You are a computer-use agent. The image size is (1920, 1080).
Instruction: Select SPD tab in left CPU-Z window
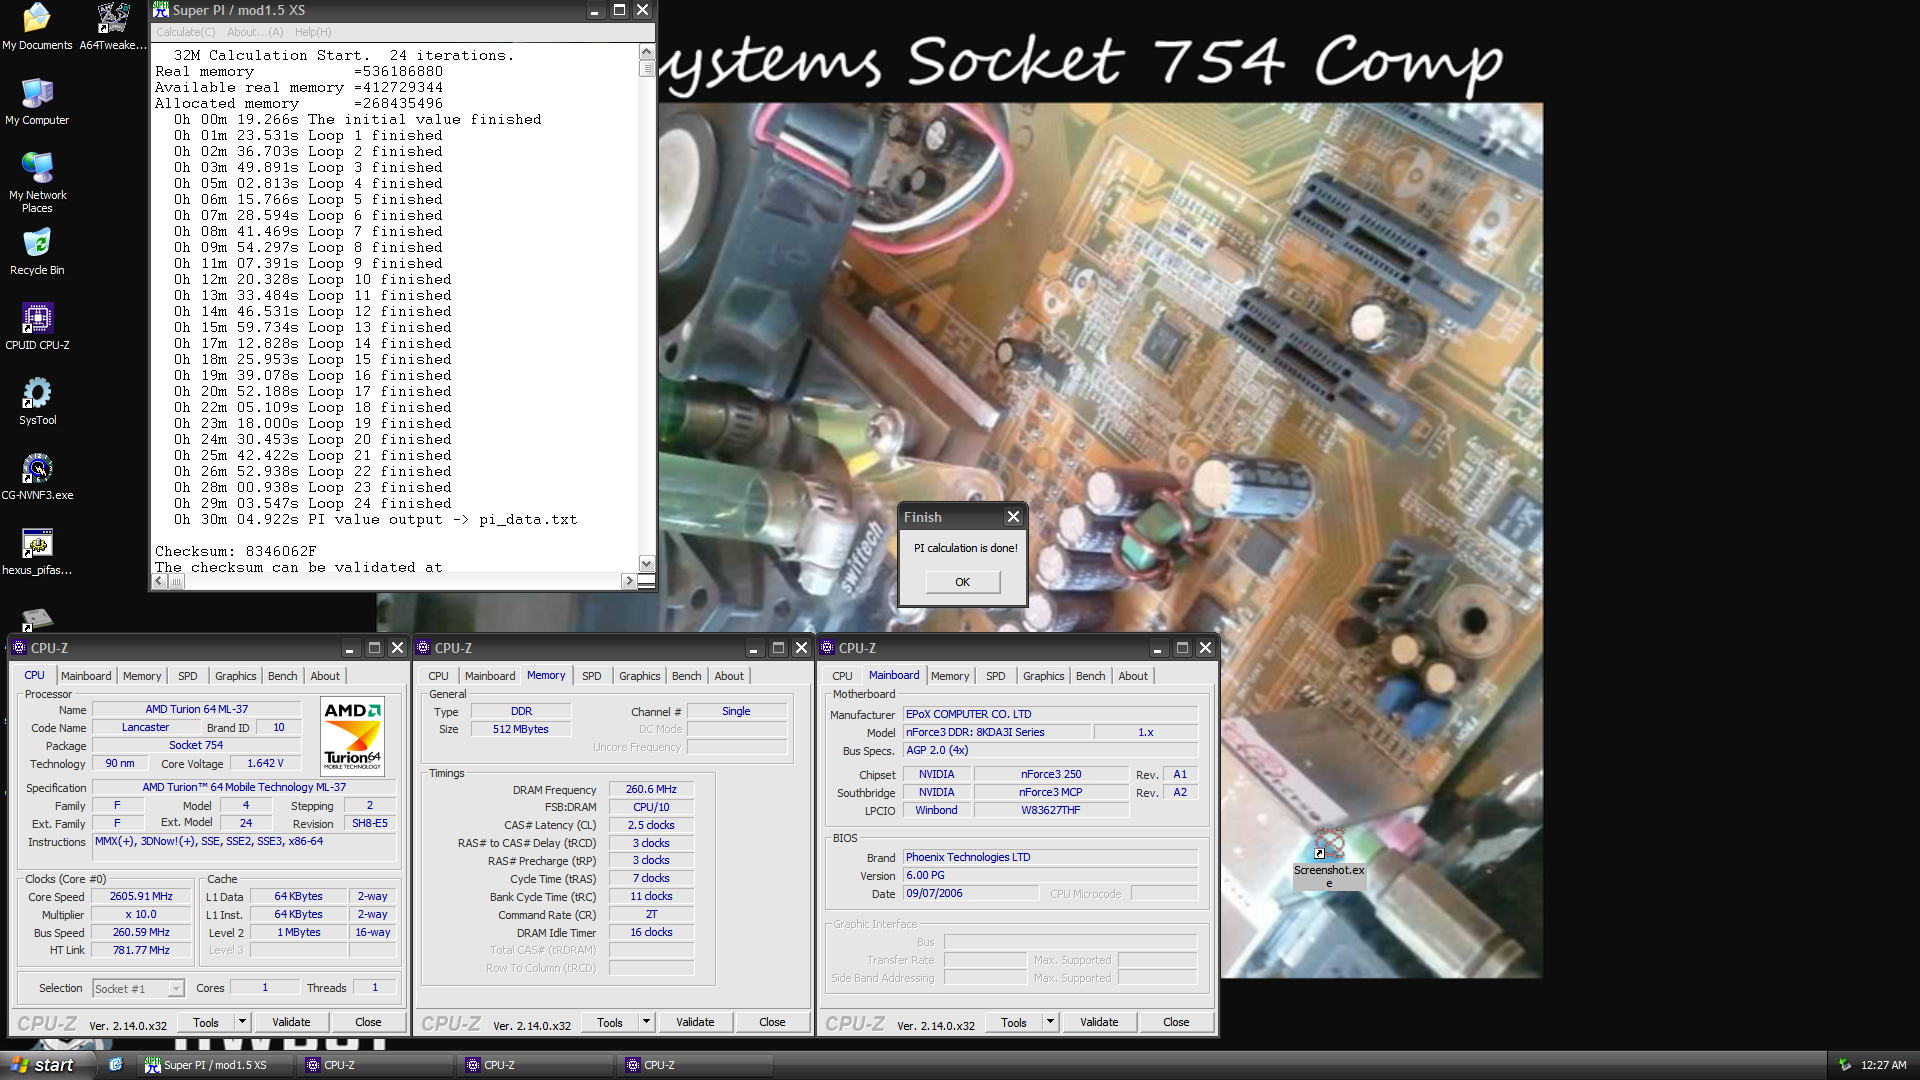coord(188,676)
